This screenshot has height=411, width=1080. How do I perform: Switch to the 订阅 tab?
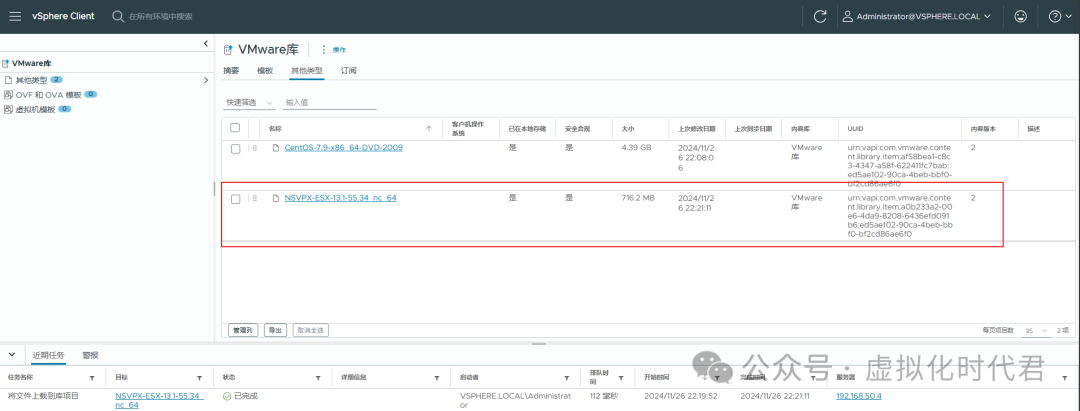[349, 71]
